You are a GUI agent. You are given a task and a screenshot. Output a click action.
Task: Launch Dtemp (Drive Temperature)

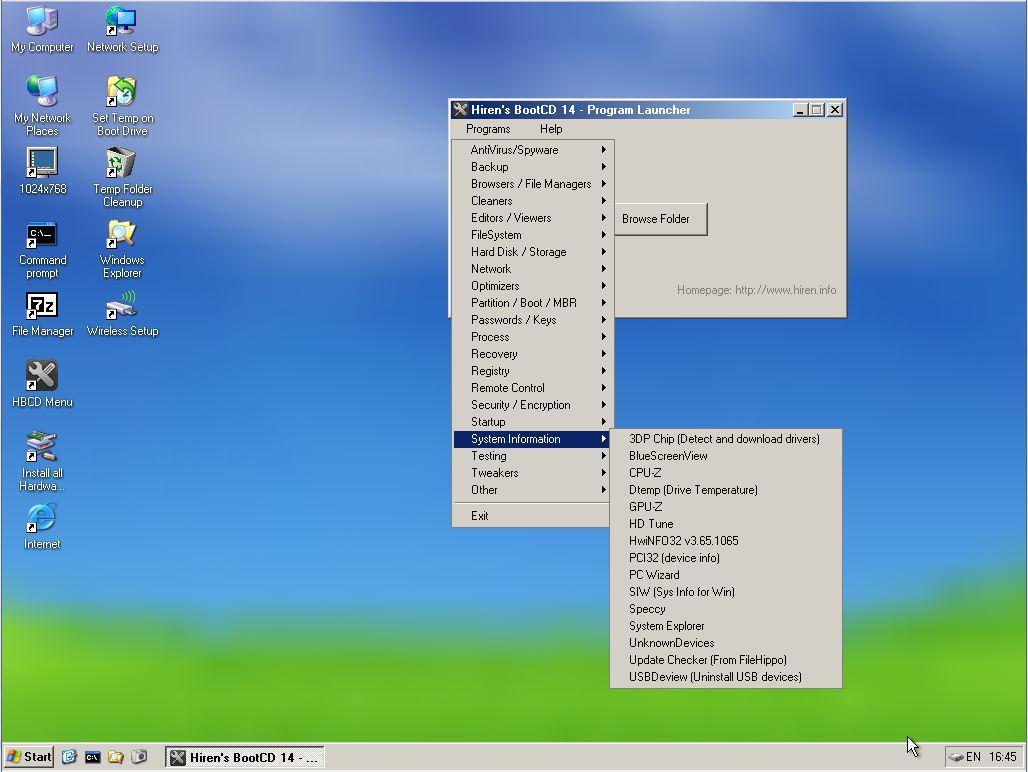click(x=726, y=491)
